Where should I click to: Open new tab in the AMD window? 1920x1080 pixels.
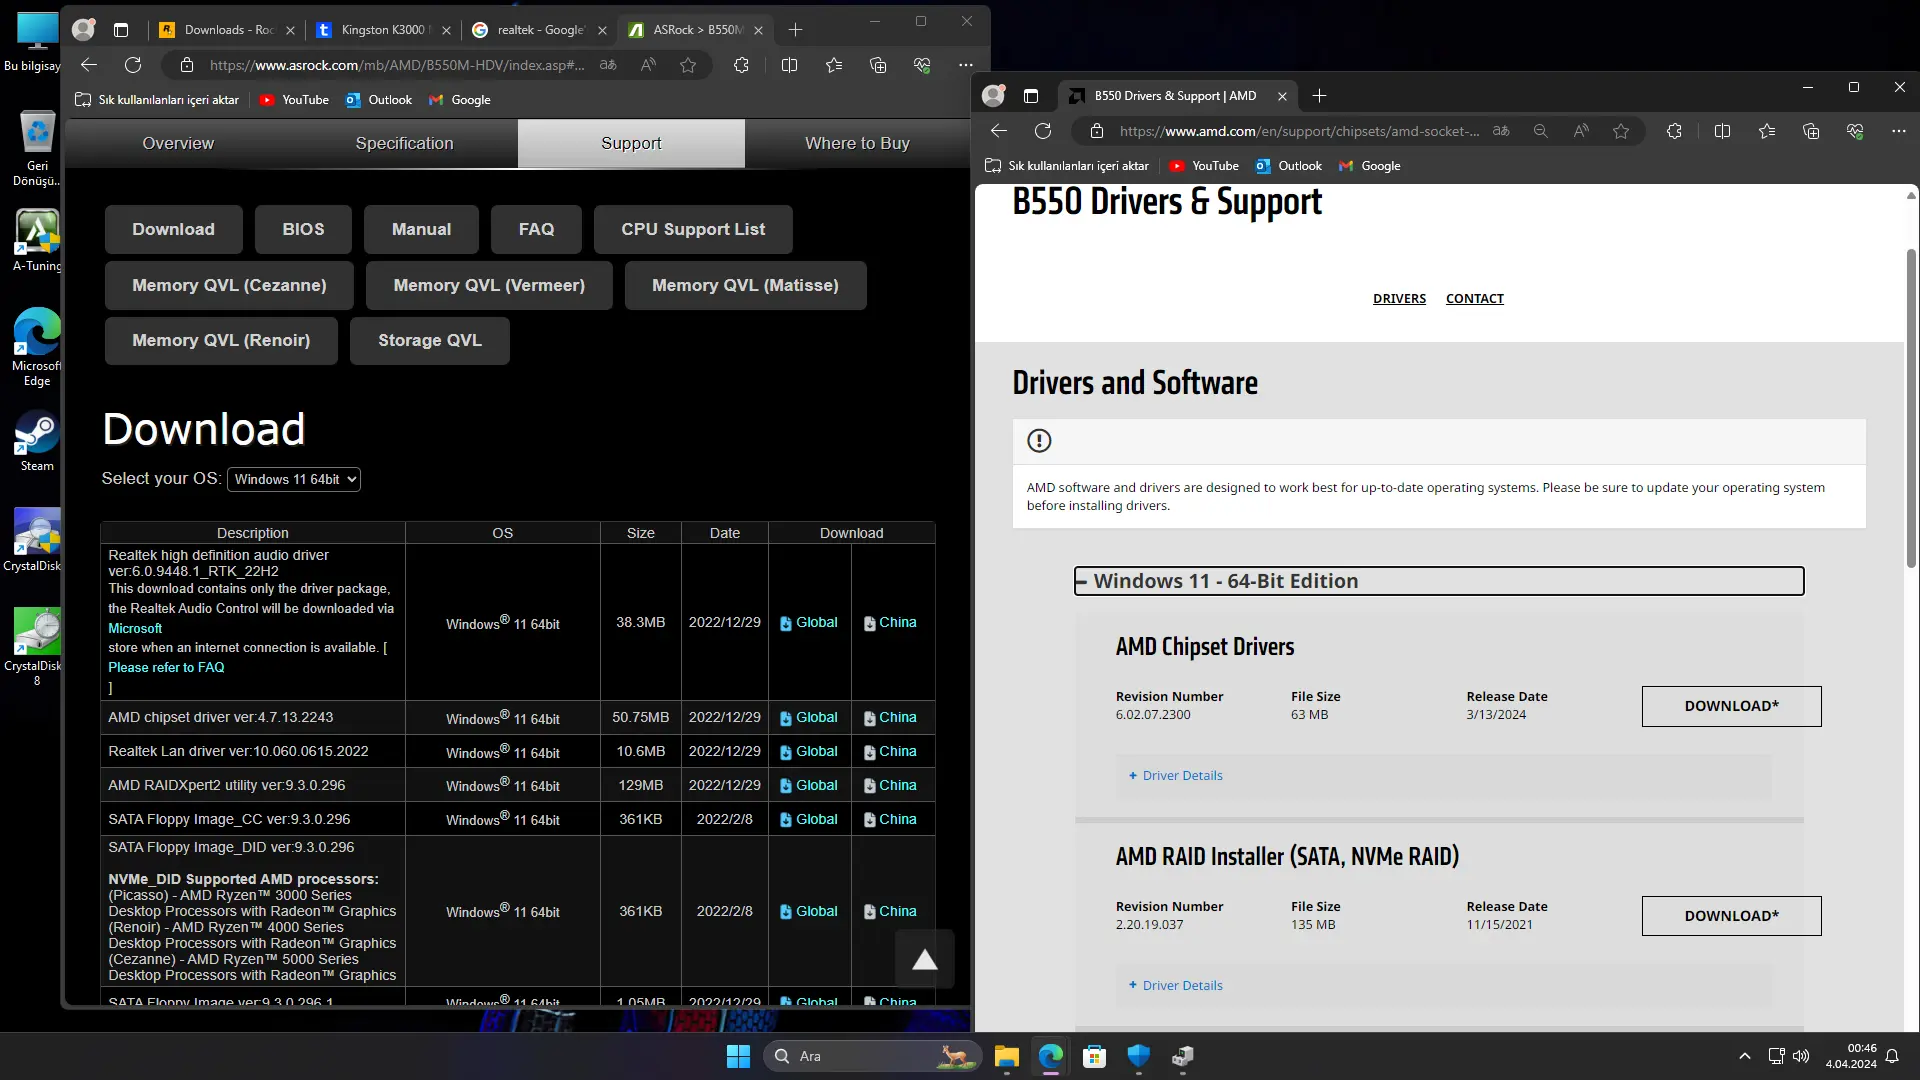[1319, 96]
